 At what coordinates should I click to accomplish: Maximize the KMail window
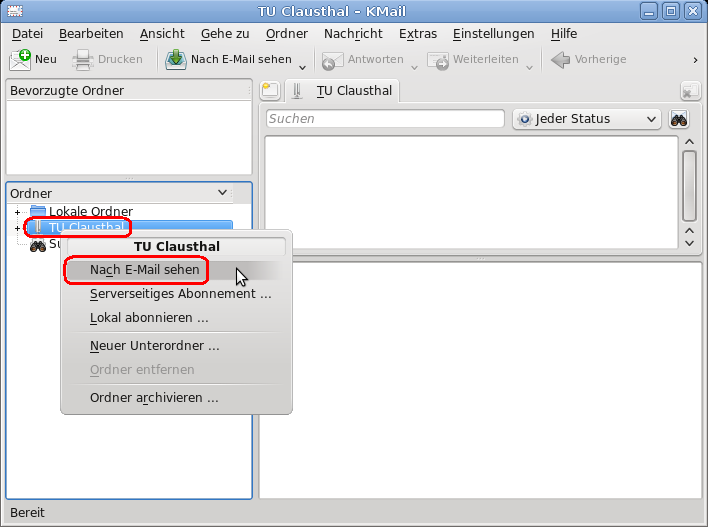click(x=671, y=11)
